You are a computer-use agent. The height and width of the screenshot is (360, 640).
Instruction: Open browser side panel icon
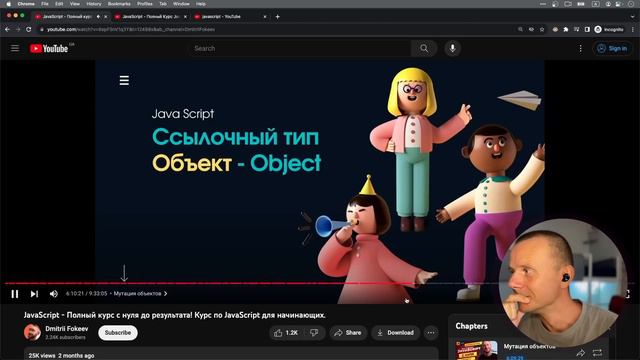point(587,29)
